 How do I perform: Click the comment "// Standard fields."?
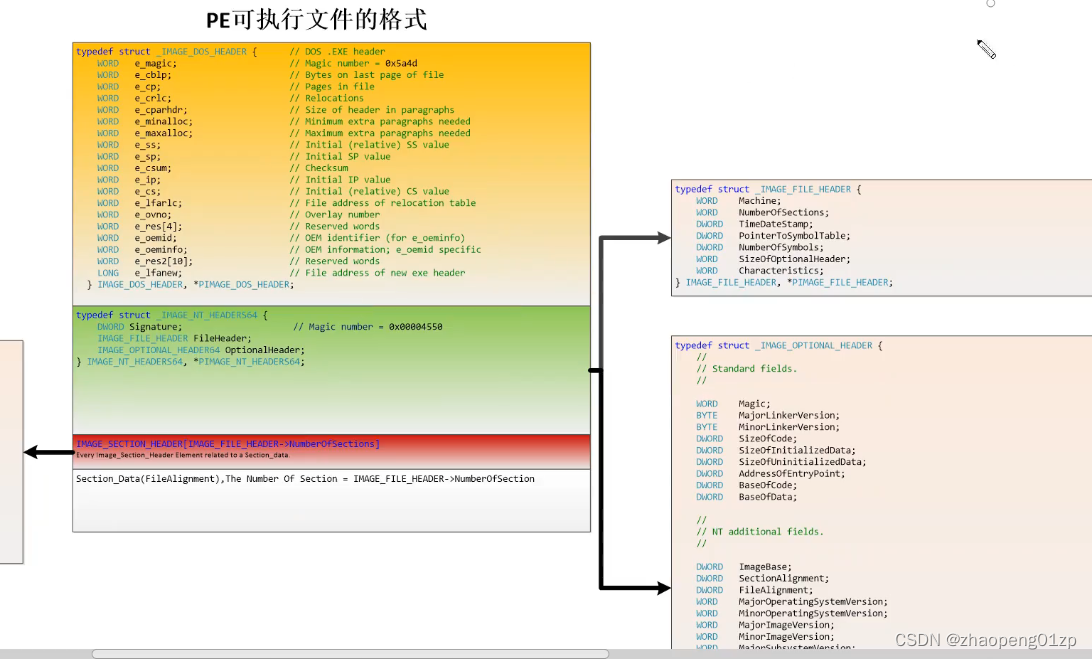(747, 369)
